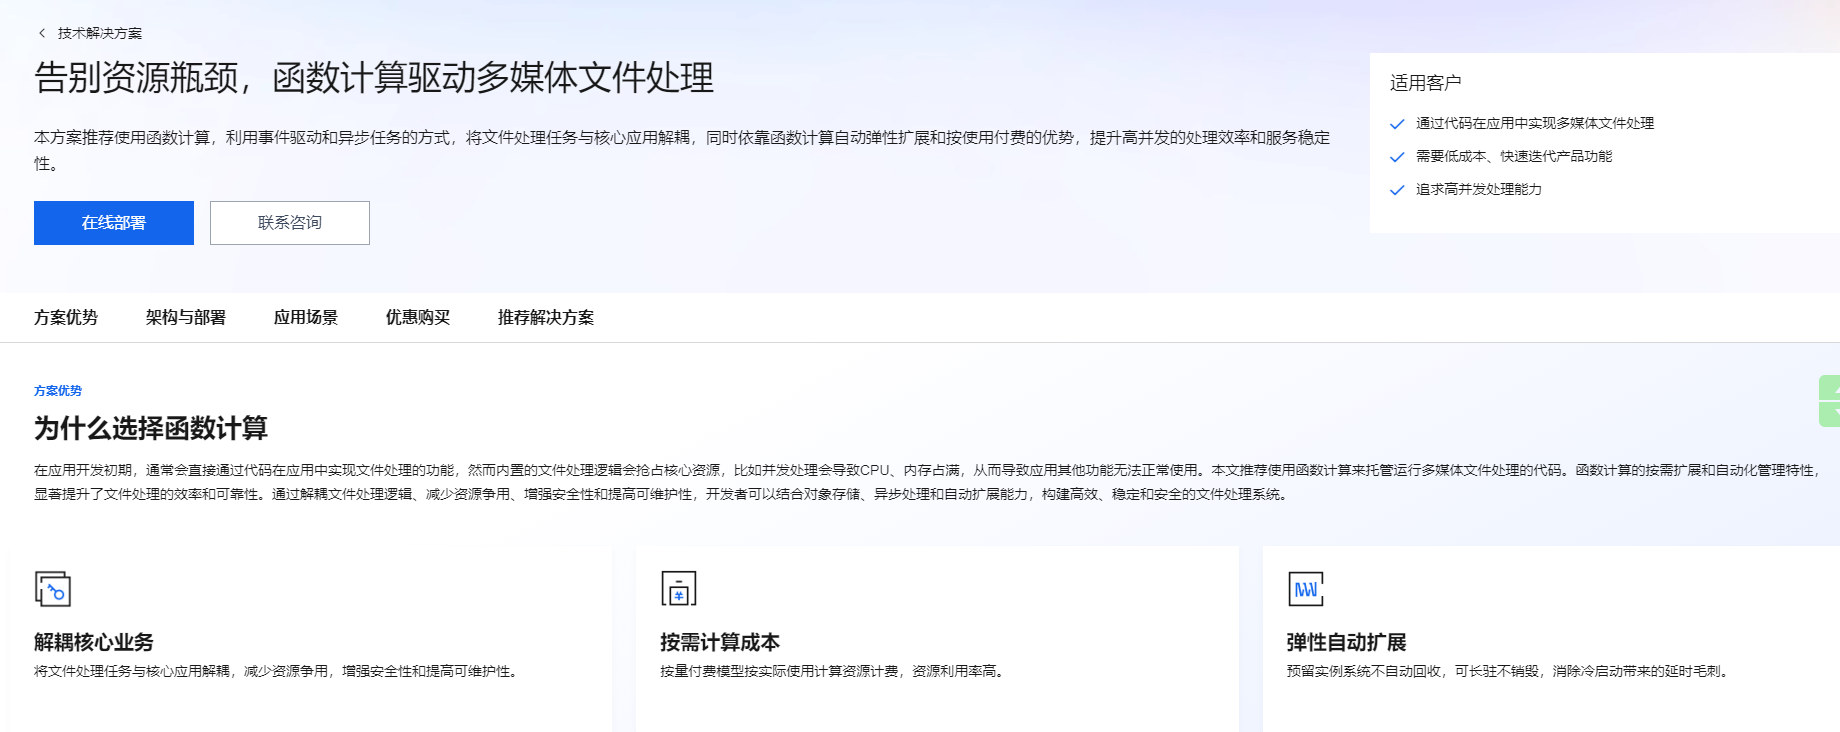
Task: Select the 弹性自动扩展 card heading
Action: click(x=1347, y=642)
